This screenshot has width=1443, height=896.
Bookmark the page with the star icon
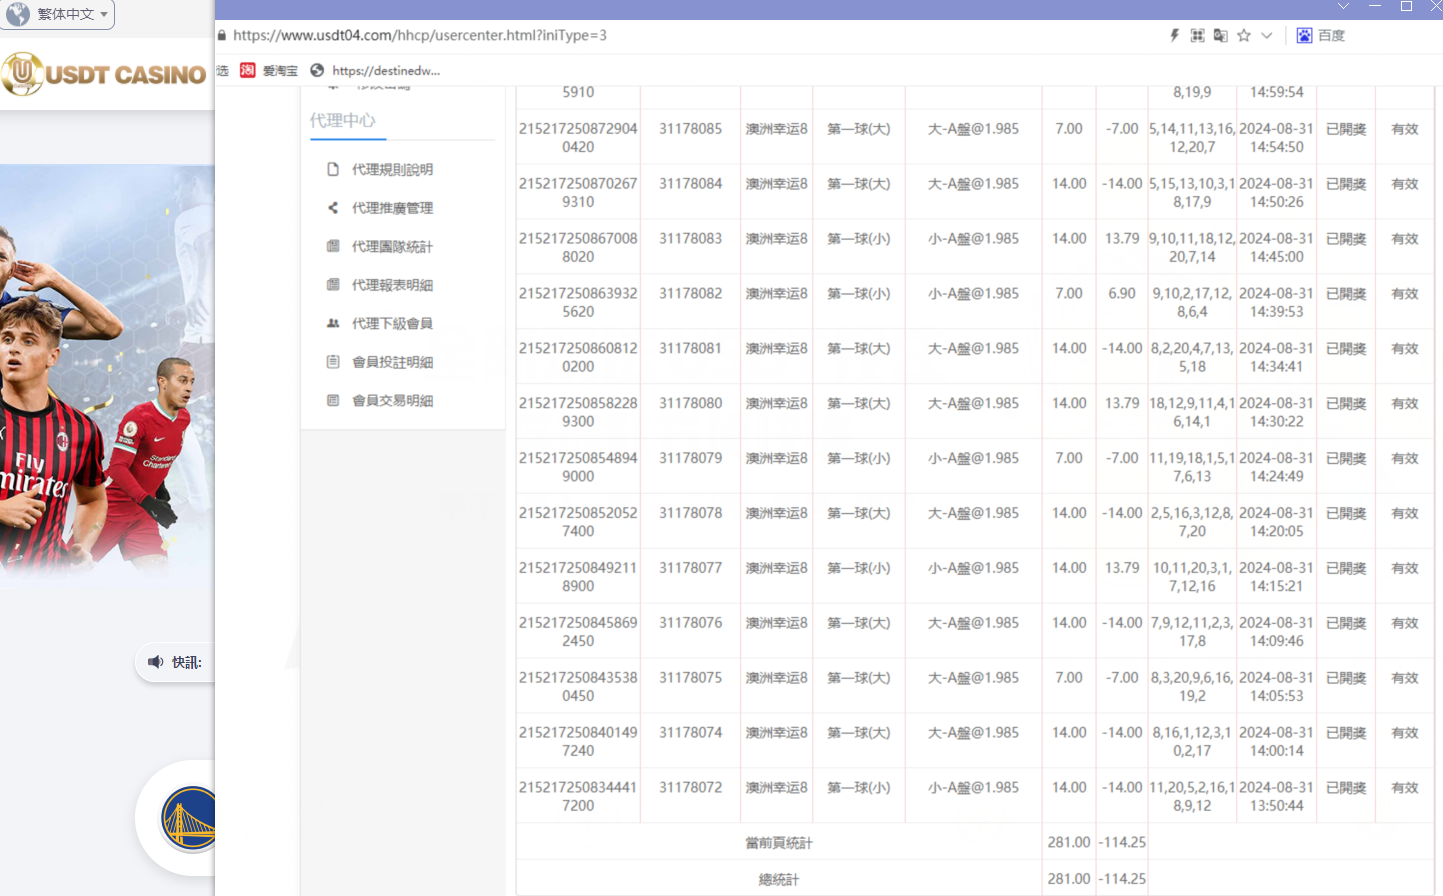(x=1243, y=35)
